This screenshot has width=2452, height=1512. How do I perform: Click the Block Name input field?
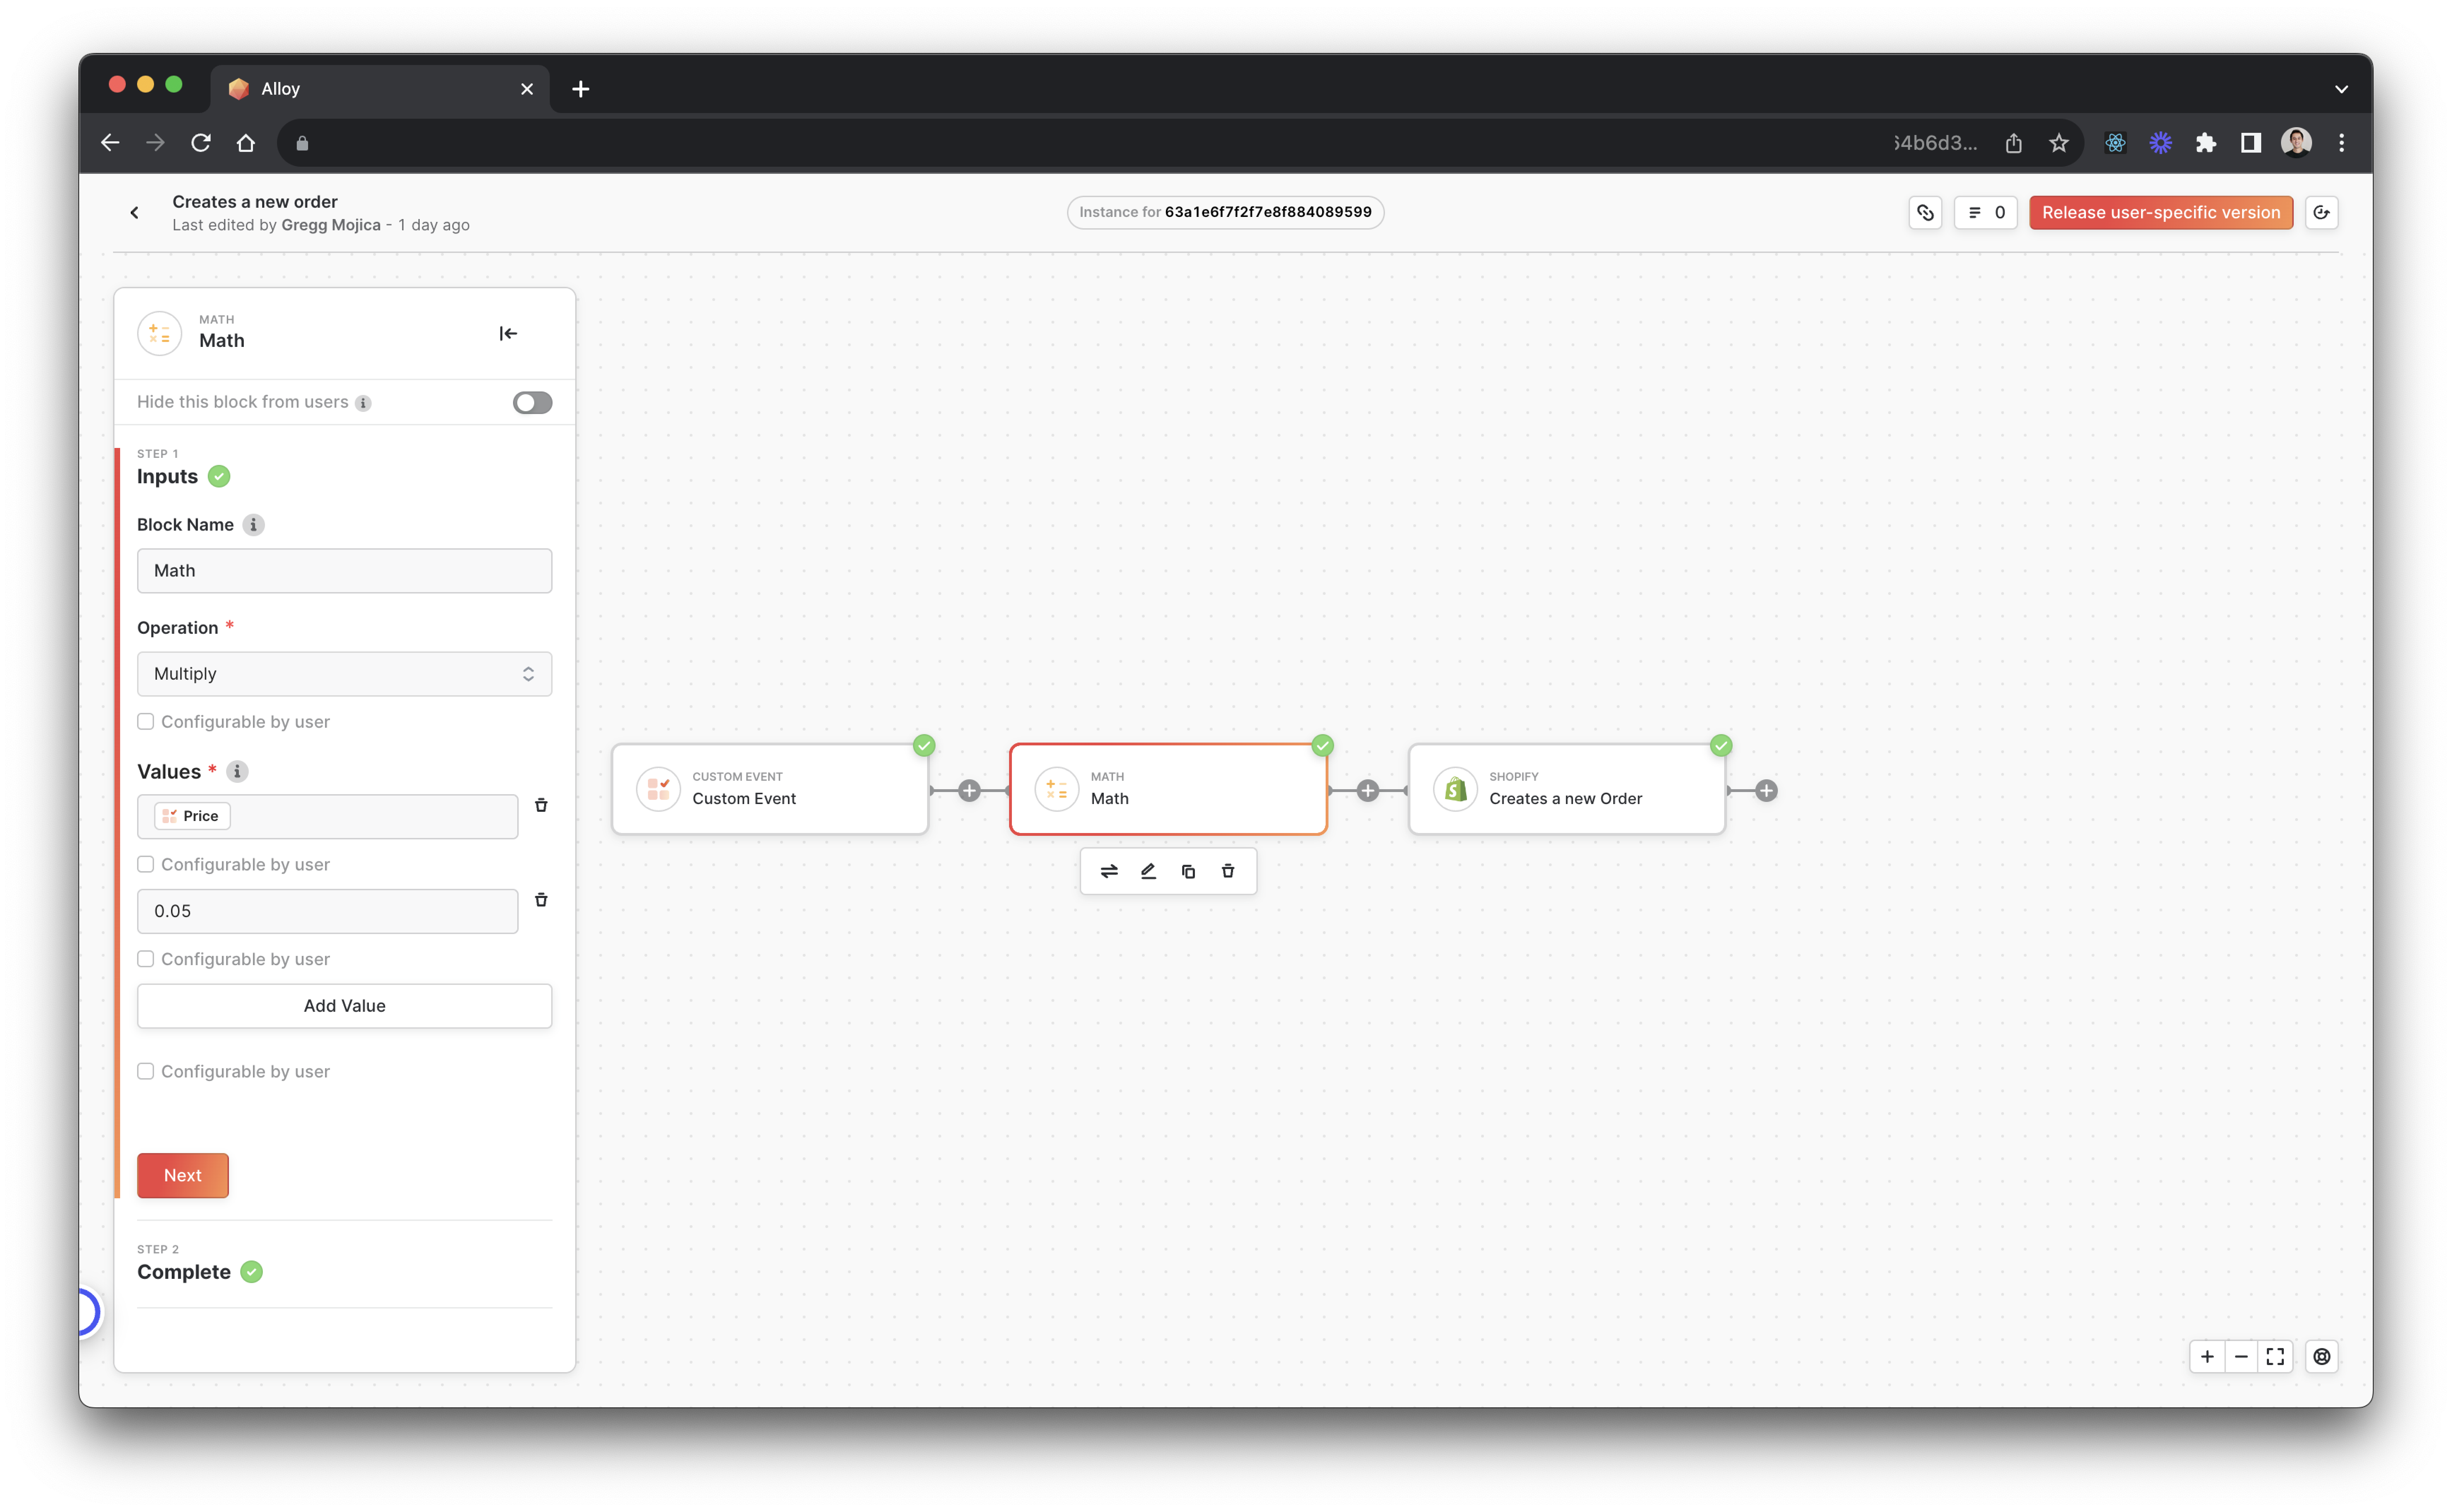click(344, 571)
